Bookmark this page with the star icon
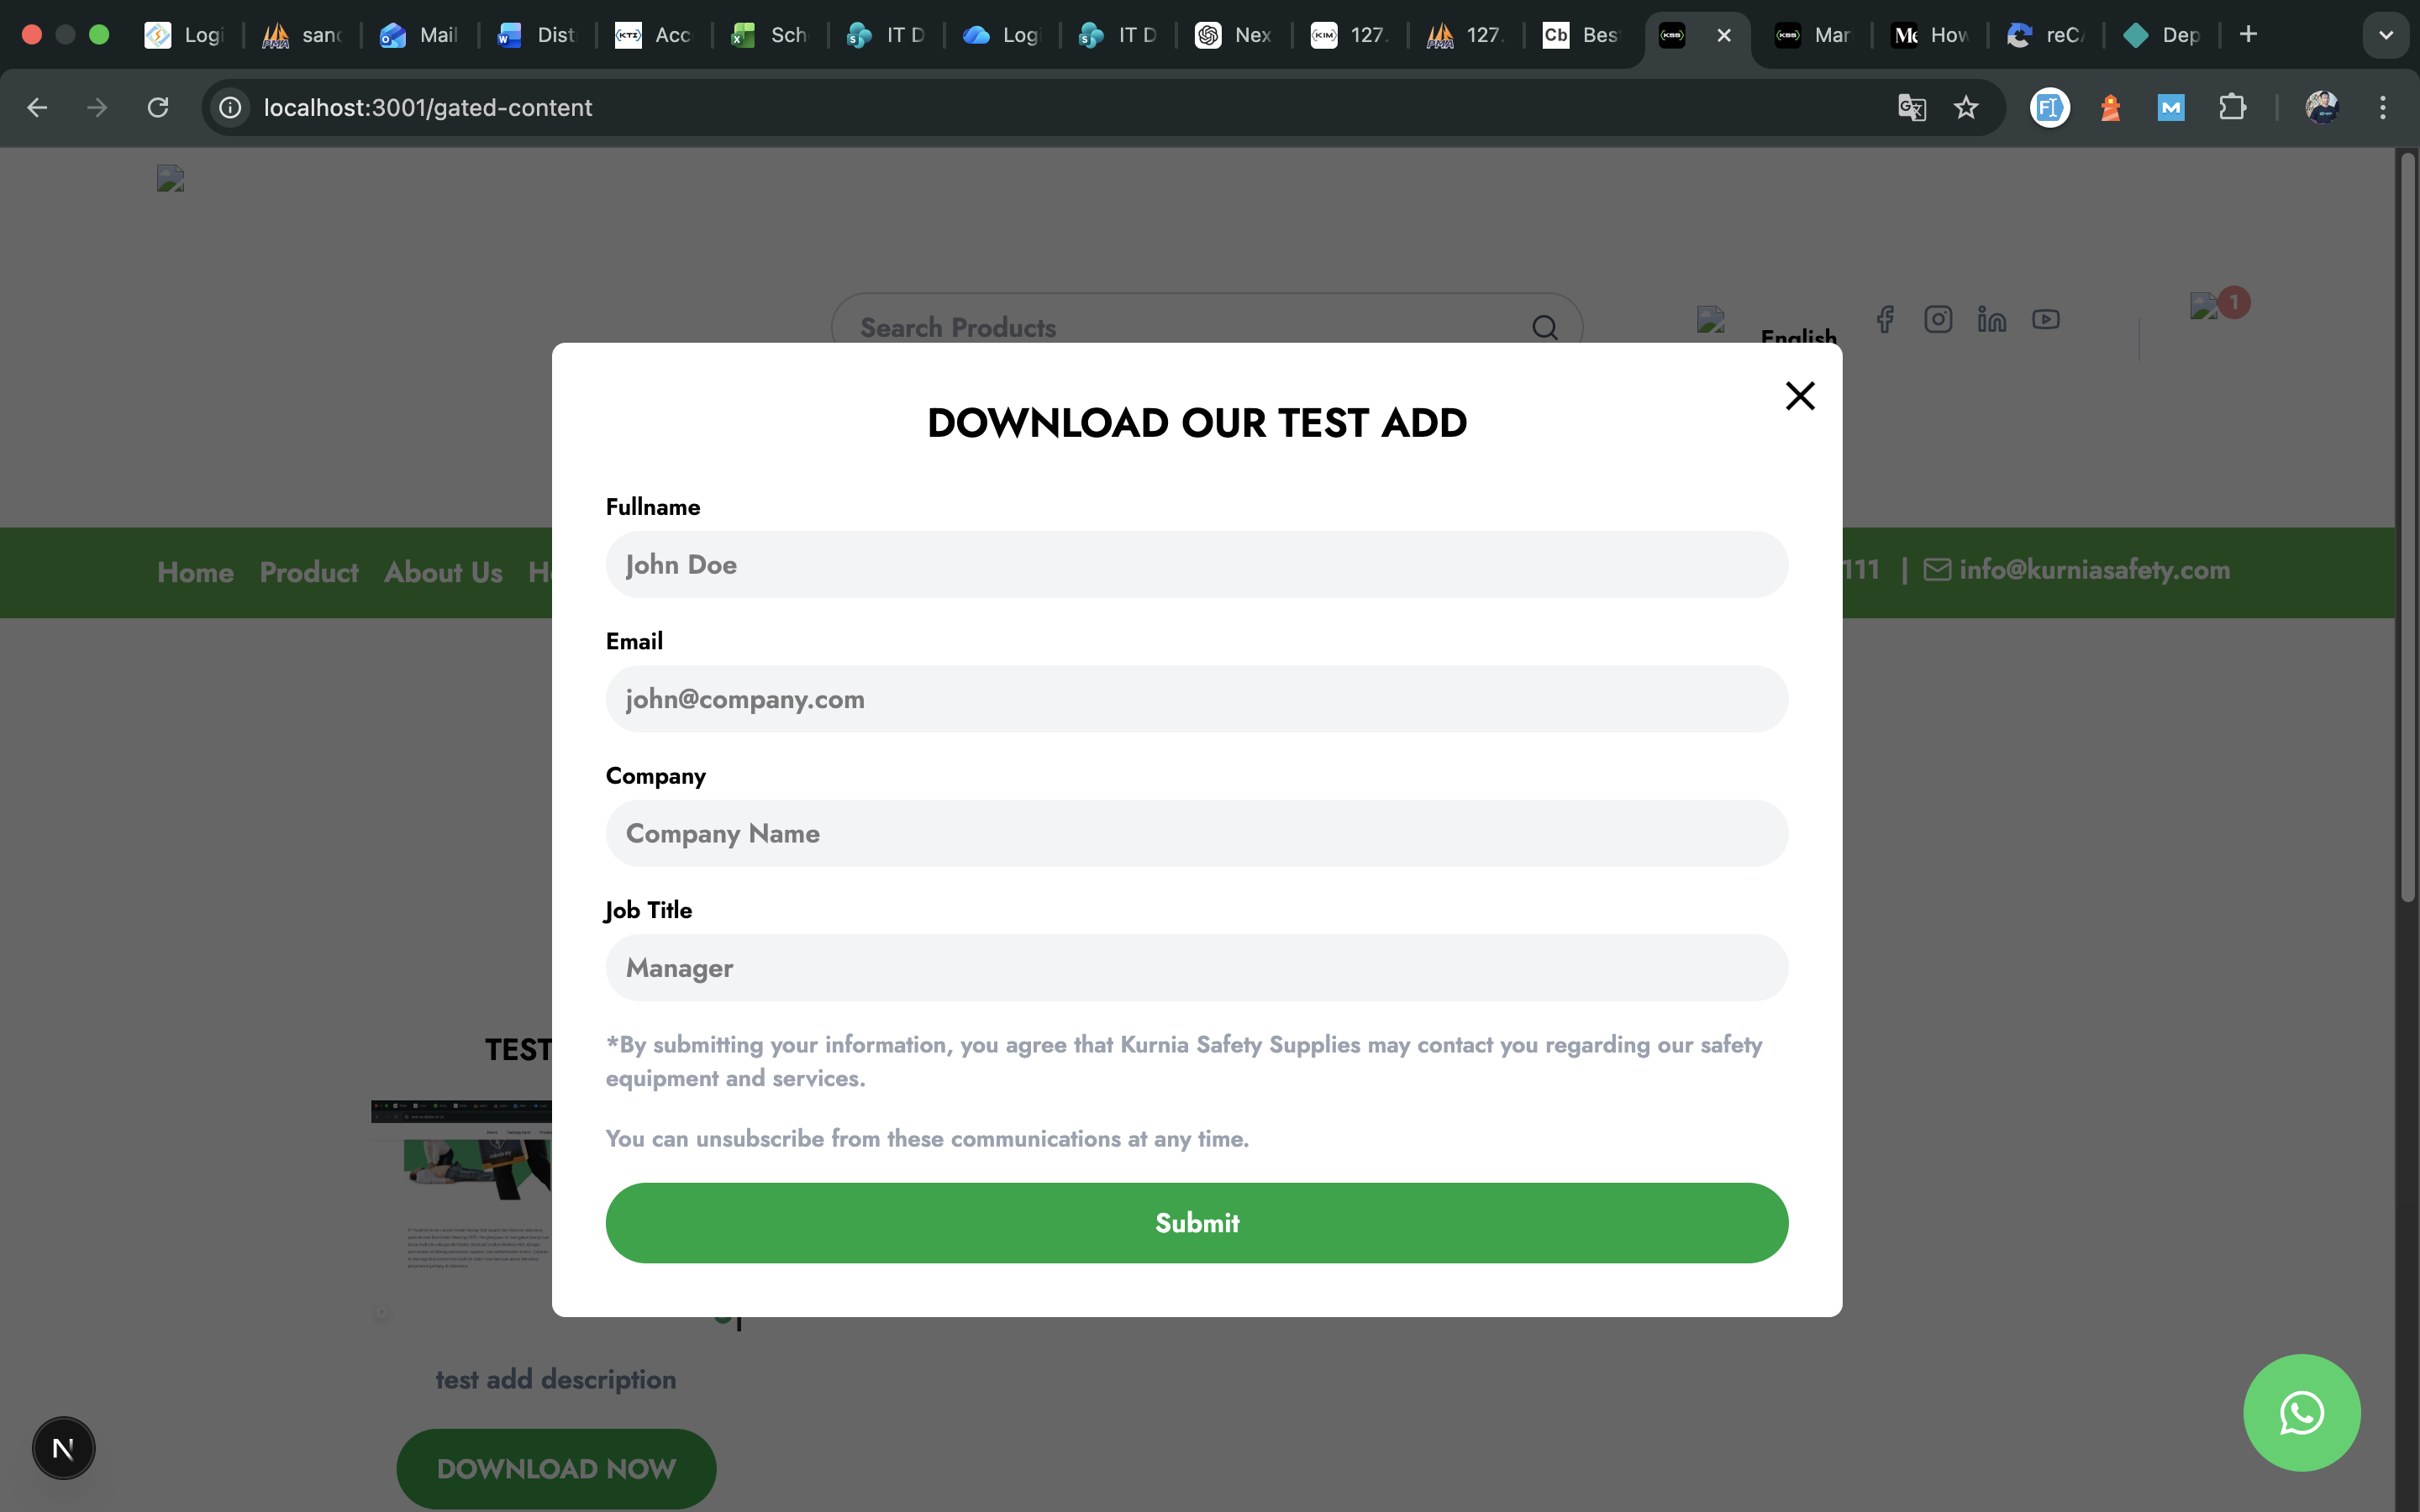The width and height of the screenshot is (2420, 1512). click(1966, 107)
